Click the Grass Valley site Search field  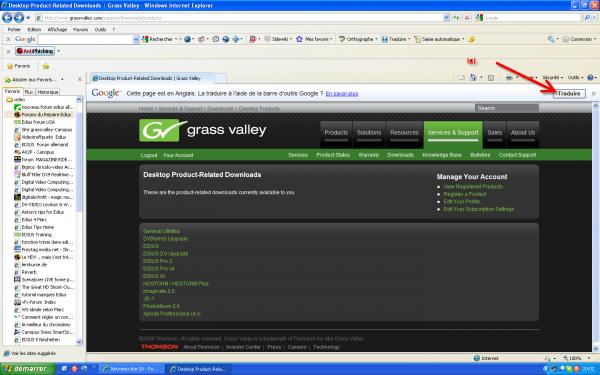point(507,108)
